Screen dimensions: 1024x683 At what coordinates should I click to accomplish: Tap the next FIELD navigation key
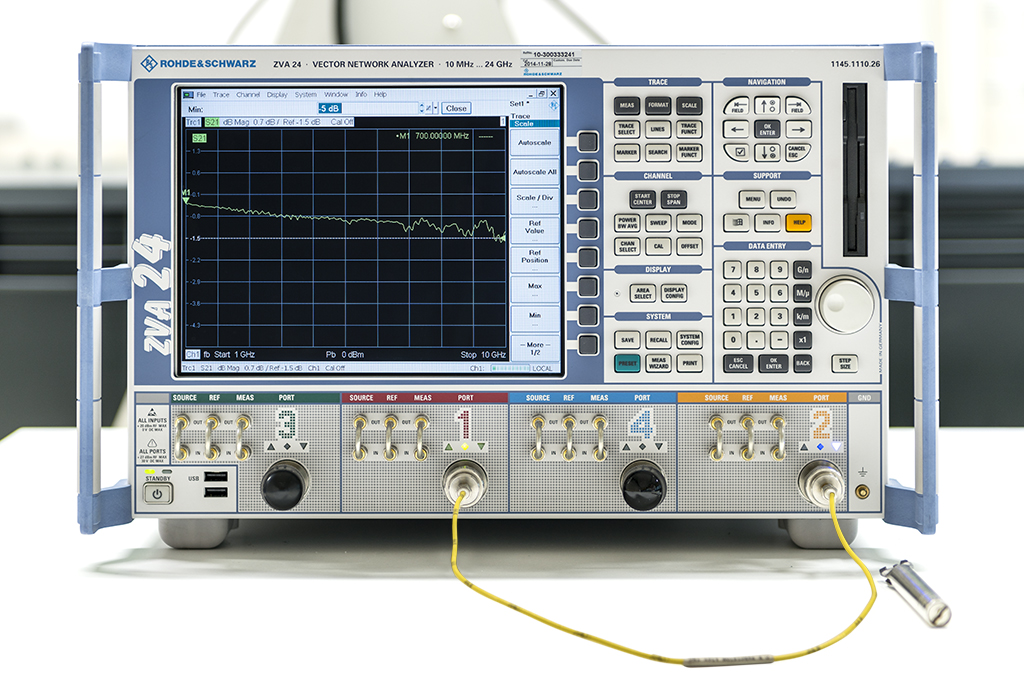pyautogui.click(x=797, y=106)
